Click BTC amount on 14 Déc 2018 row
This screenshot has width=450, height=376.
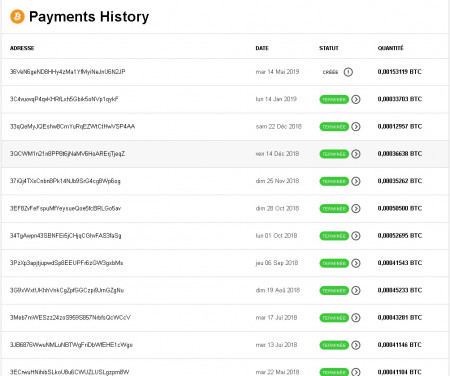tap(400, 154)
